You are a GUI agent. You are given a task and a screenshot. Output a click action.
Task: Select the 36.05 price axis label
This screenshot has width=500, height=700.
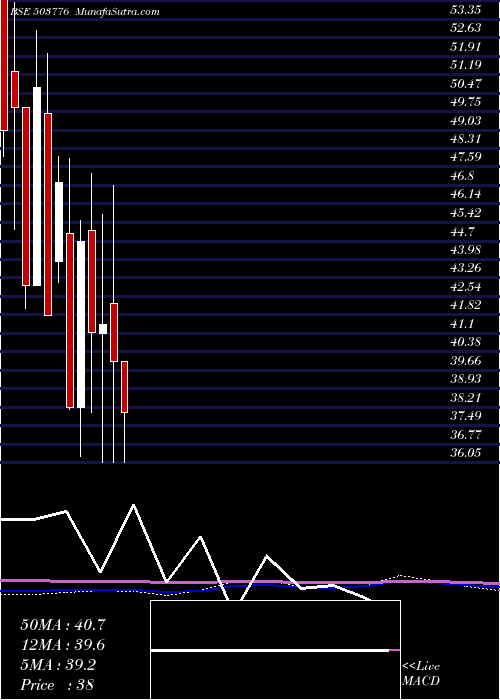(466, 453)
